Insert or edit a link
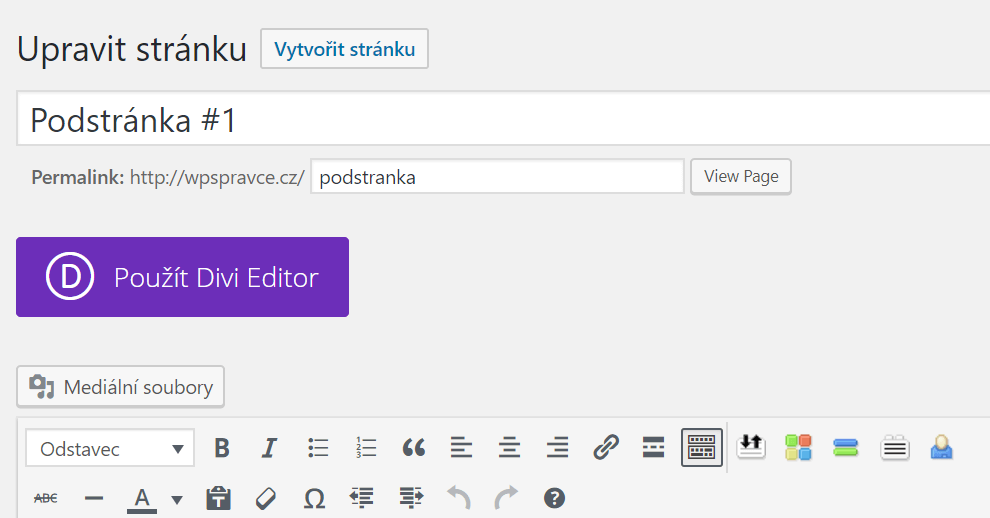Screen dimensions: 990x518 [x=605, y=448]
